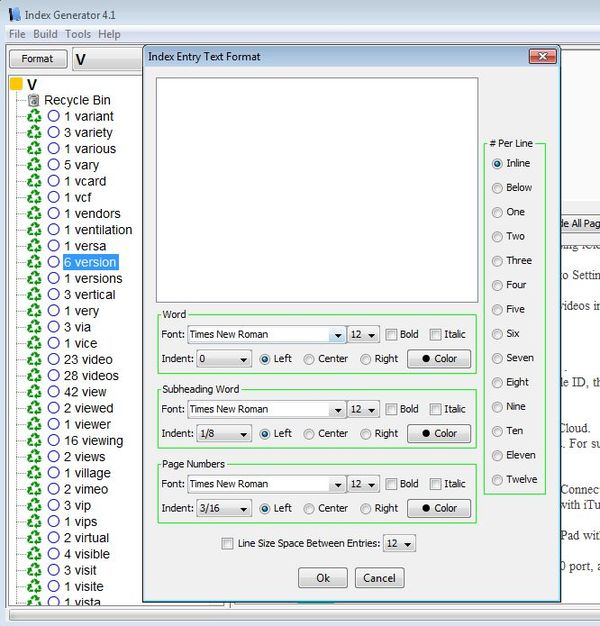This screenshot has height=626, width=600.
Task: Click the circle marker beside 'ventilation'
Action: [53, 230]
